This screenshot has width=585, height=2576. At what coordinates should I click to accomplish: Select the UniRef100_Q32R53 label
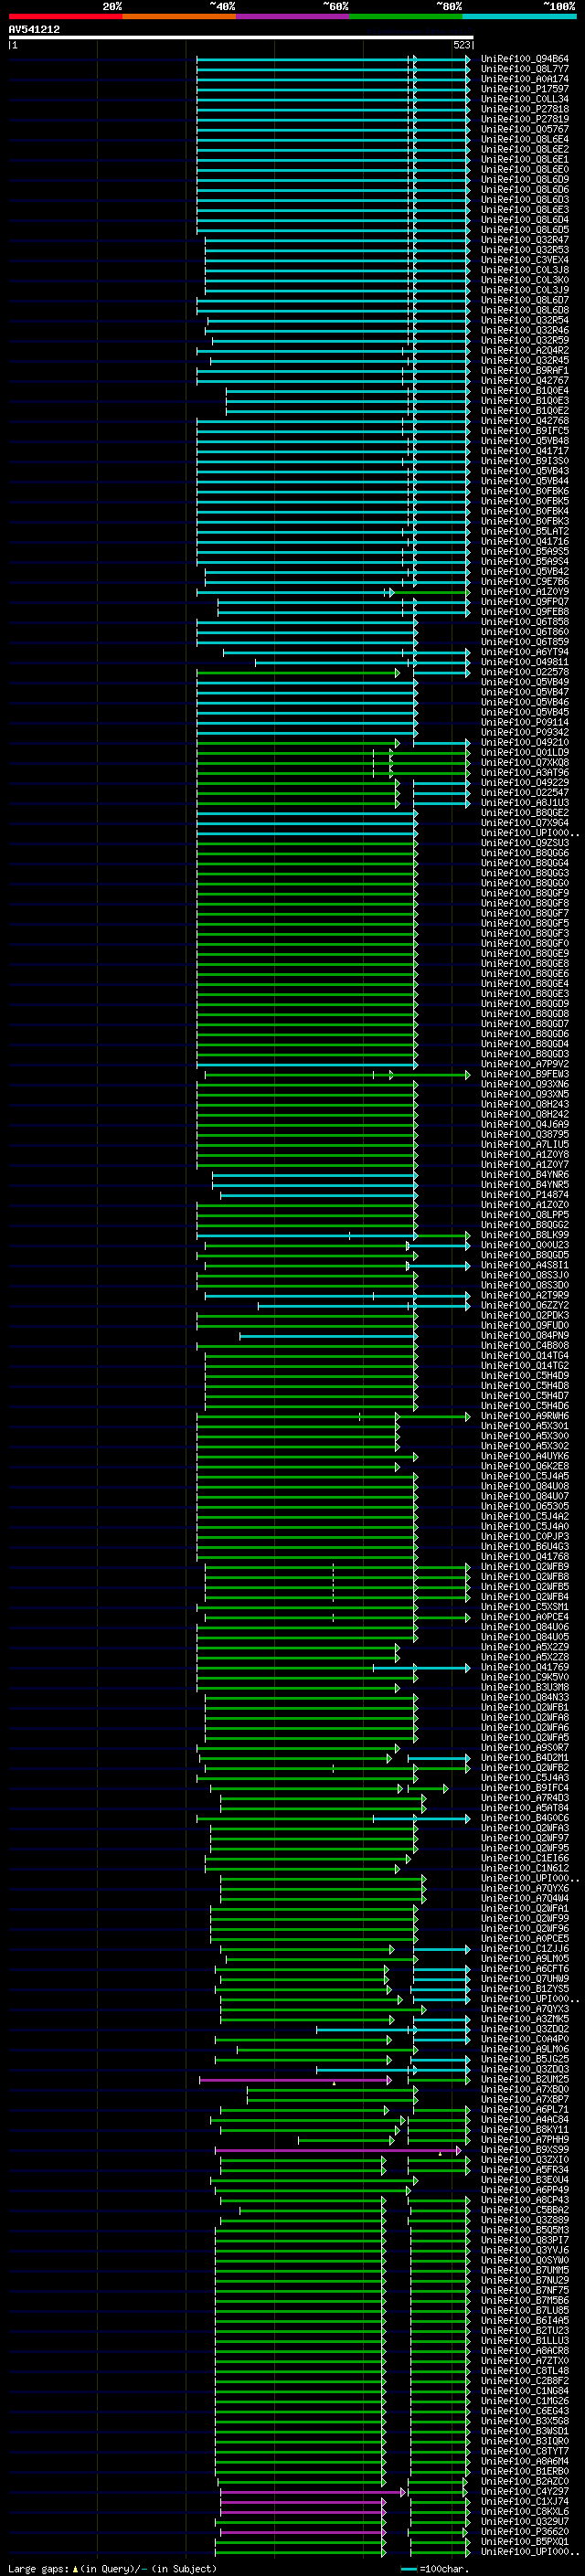(x=525, y=250)
